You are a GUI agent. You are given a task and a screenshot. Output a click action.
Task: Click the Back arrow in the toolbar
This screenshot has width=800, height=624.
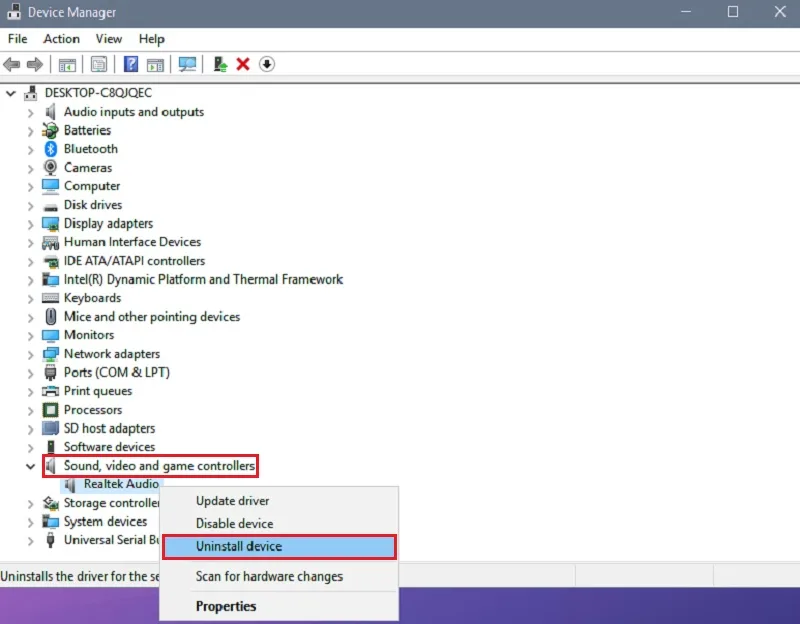tap(12, 65)
